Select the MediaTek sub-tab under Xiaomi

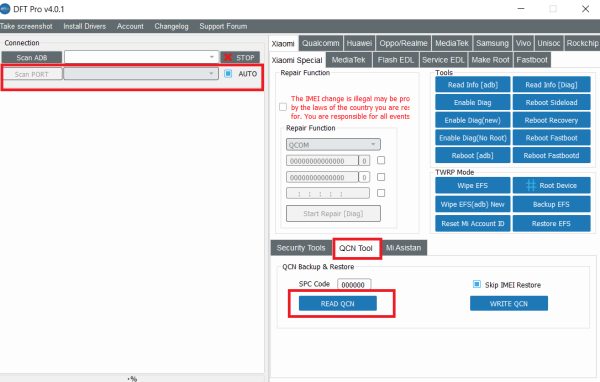pyautogui.click(x=349, y=60)
